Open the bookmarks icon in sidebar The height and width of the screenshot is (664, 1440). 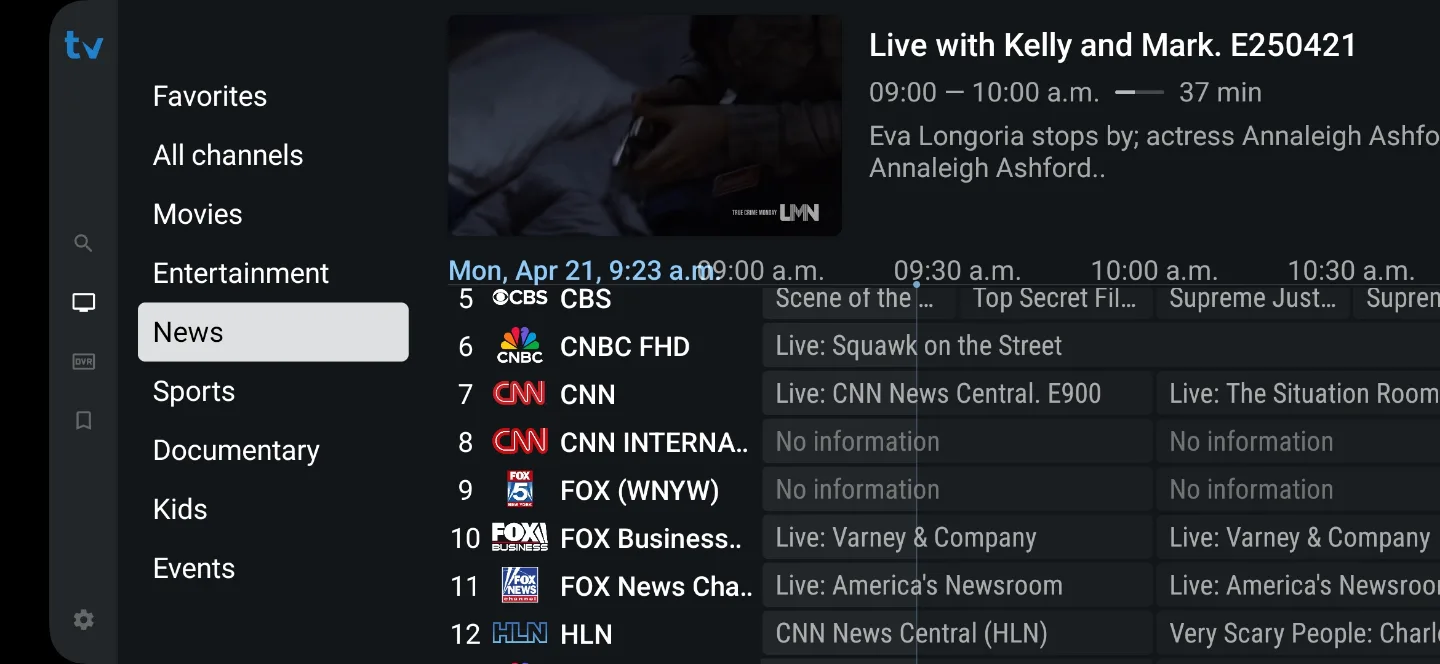(84, 420)
